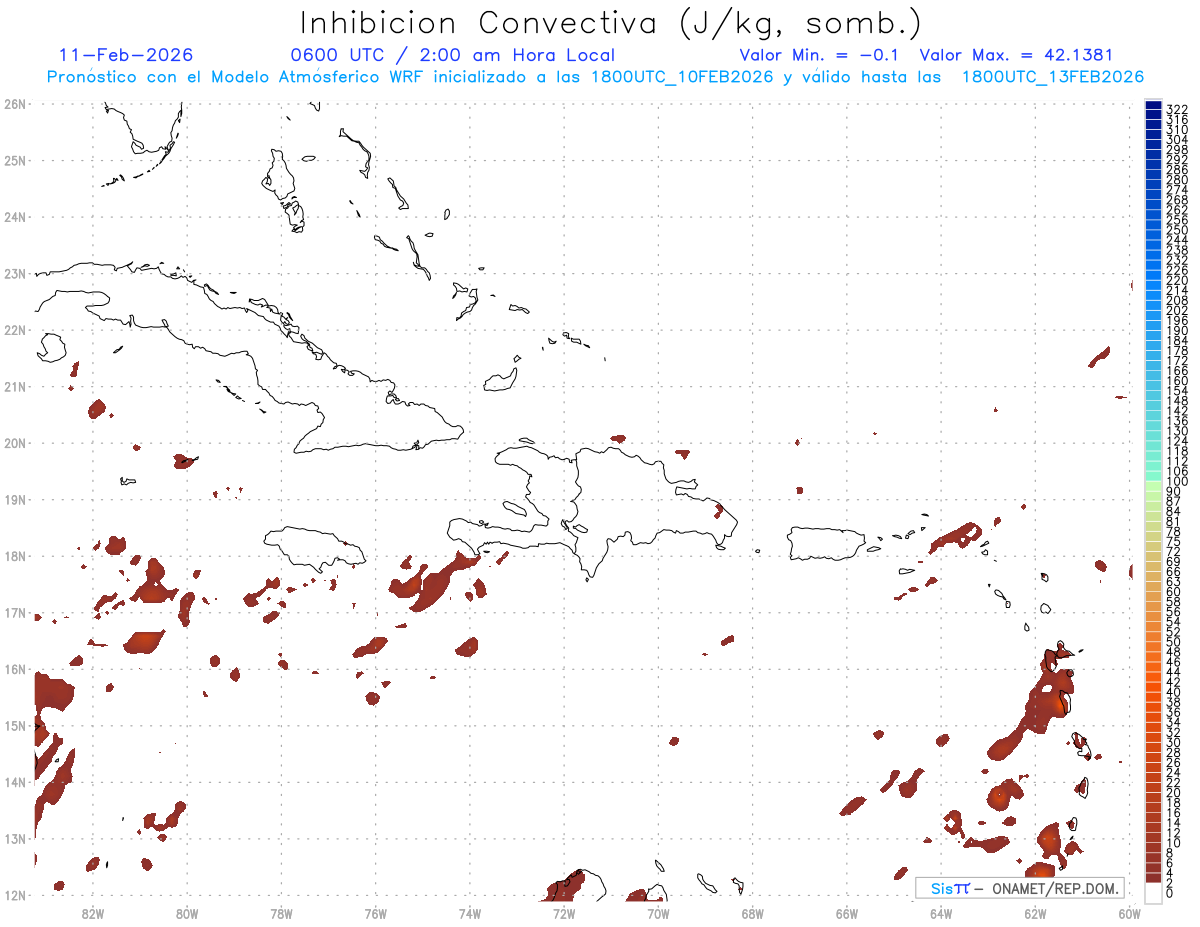Click the '76W' longitude label
Screen dimensions: 1200x927
pyautogui.click(x=375, y=912)
